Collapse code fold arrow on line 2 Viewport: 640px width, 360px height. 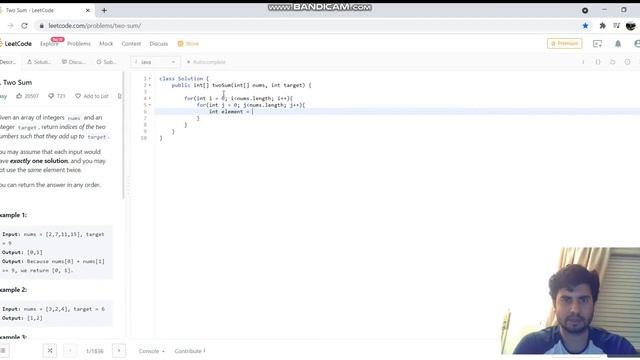150,85
